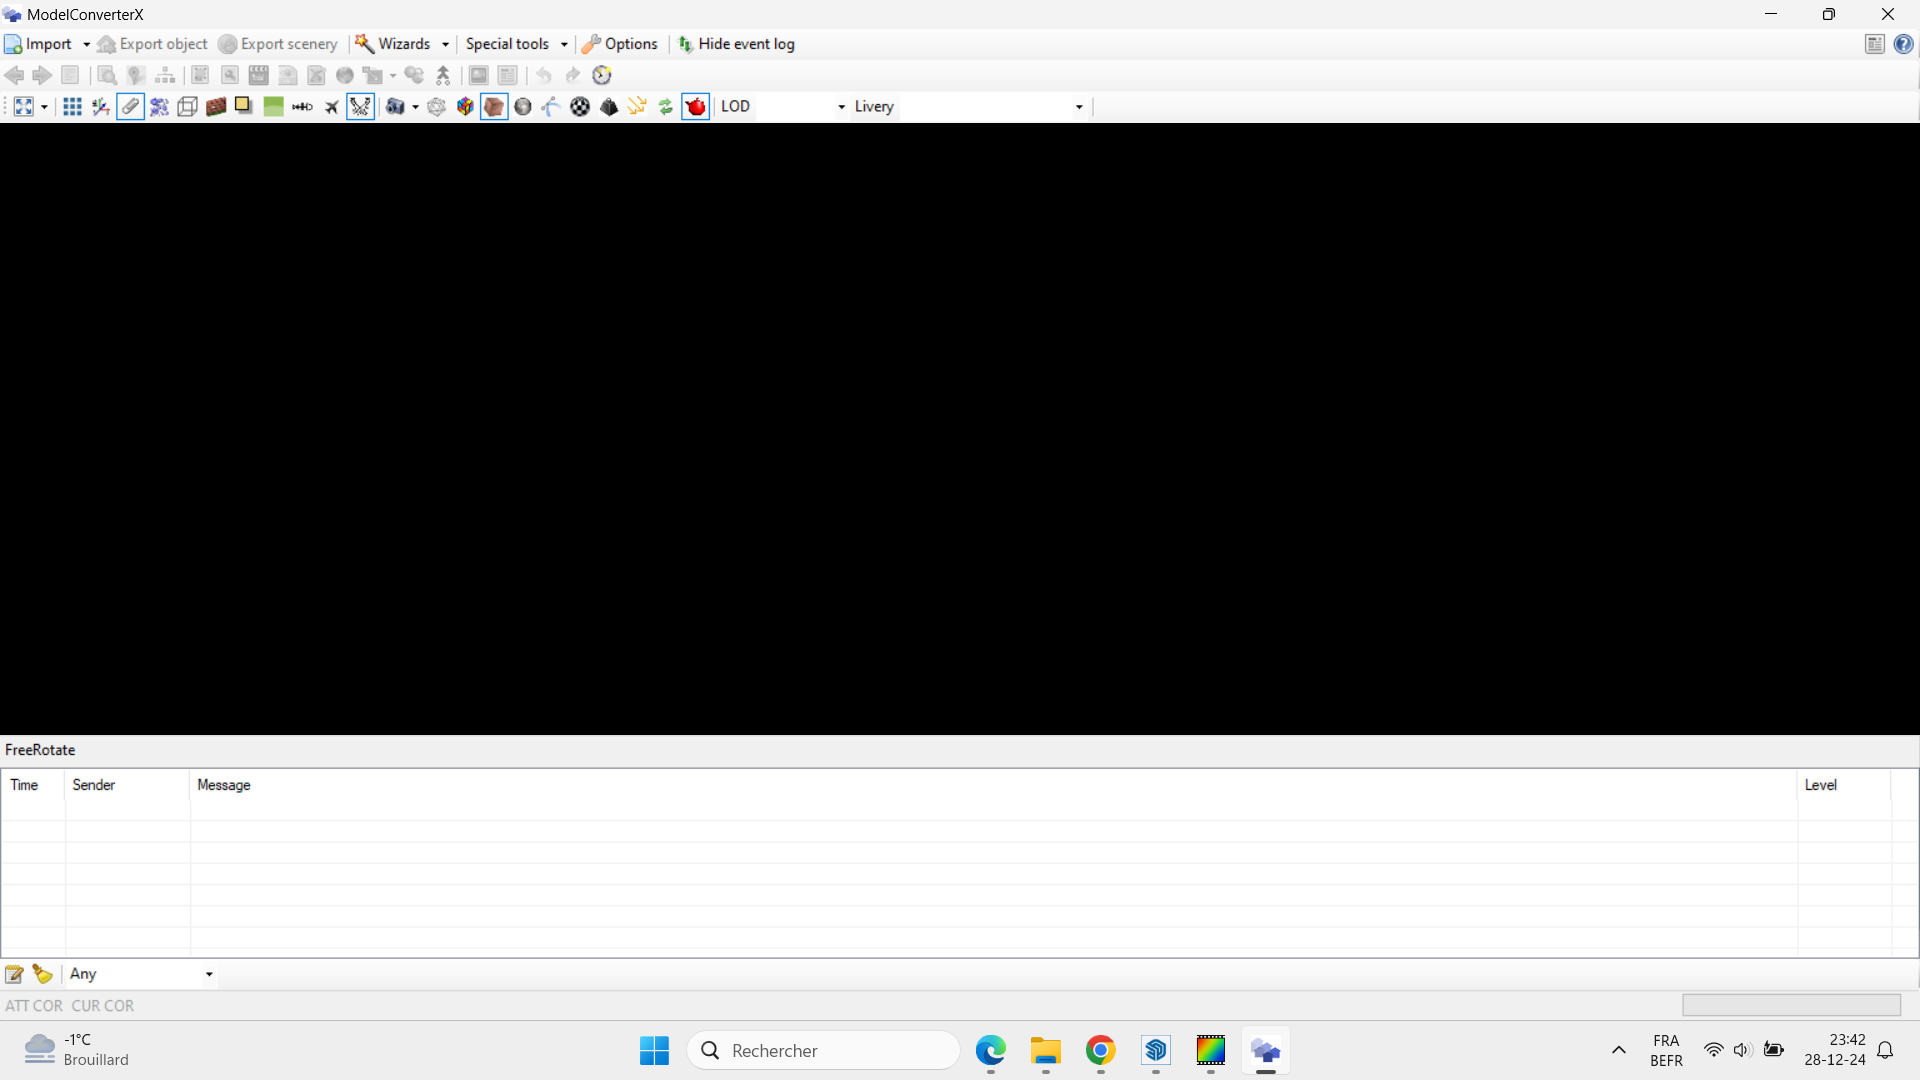Screen dimensions: 1920x1080
Task: Click the checkered ball icon
Action: (x=580, y=107)
